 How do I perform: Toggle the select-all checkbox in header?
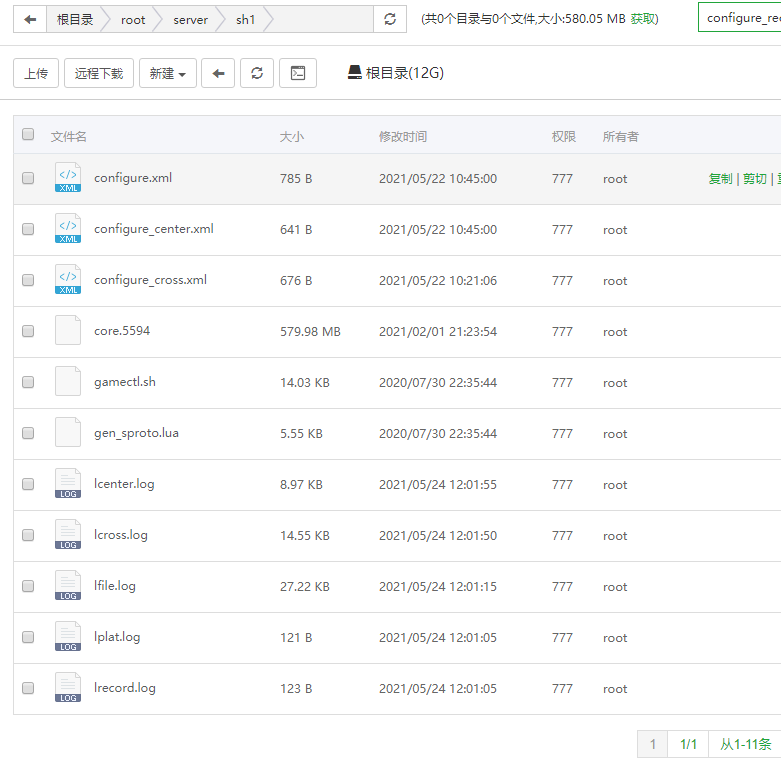28,135
